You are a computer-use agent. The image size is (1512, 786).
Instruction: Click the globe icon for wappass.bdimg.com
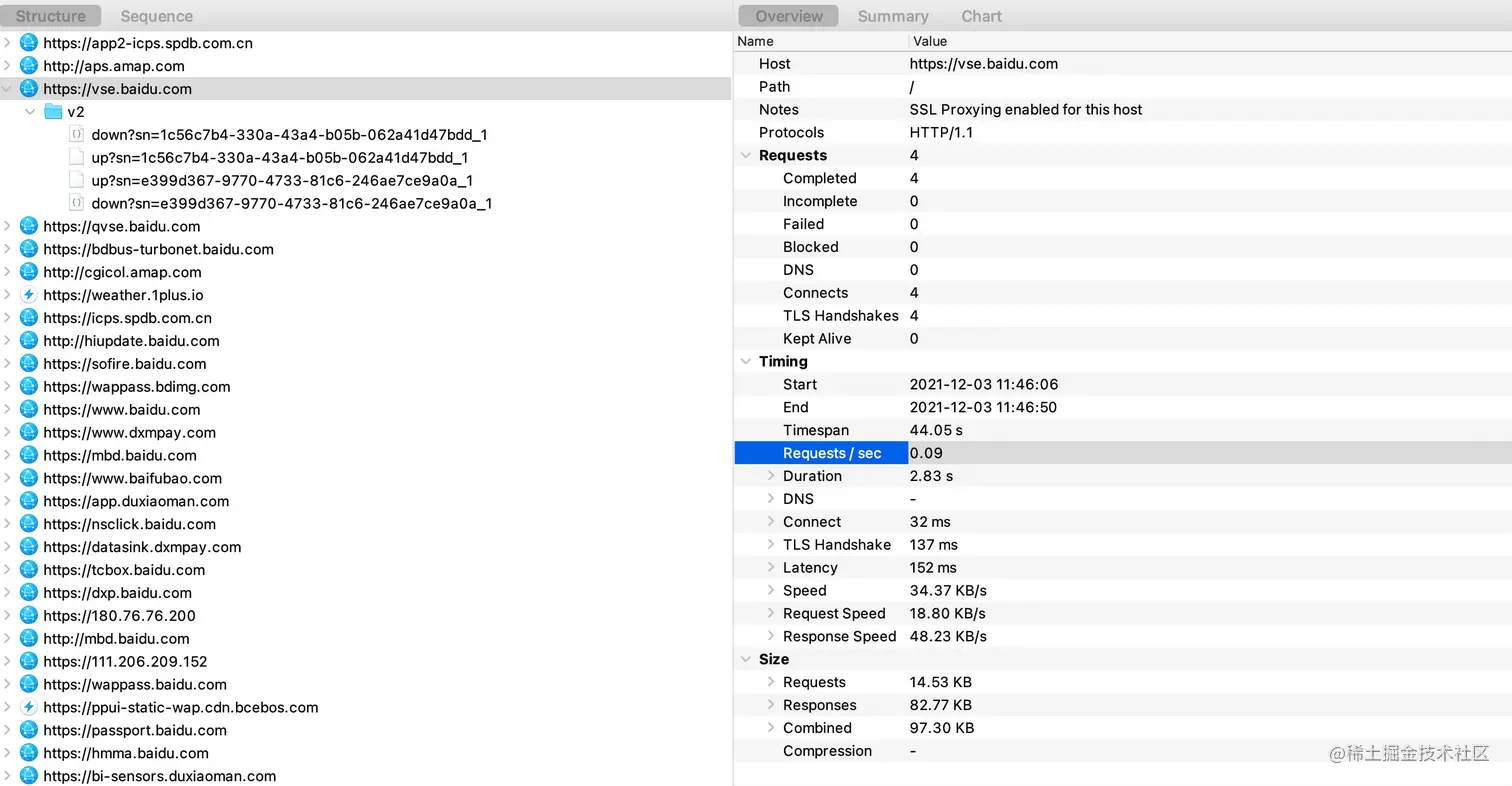click(29, 387)
